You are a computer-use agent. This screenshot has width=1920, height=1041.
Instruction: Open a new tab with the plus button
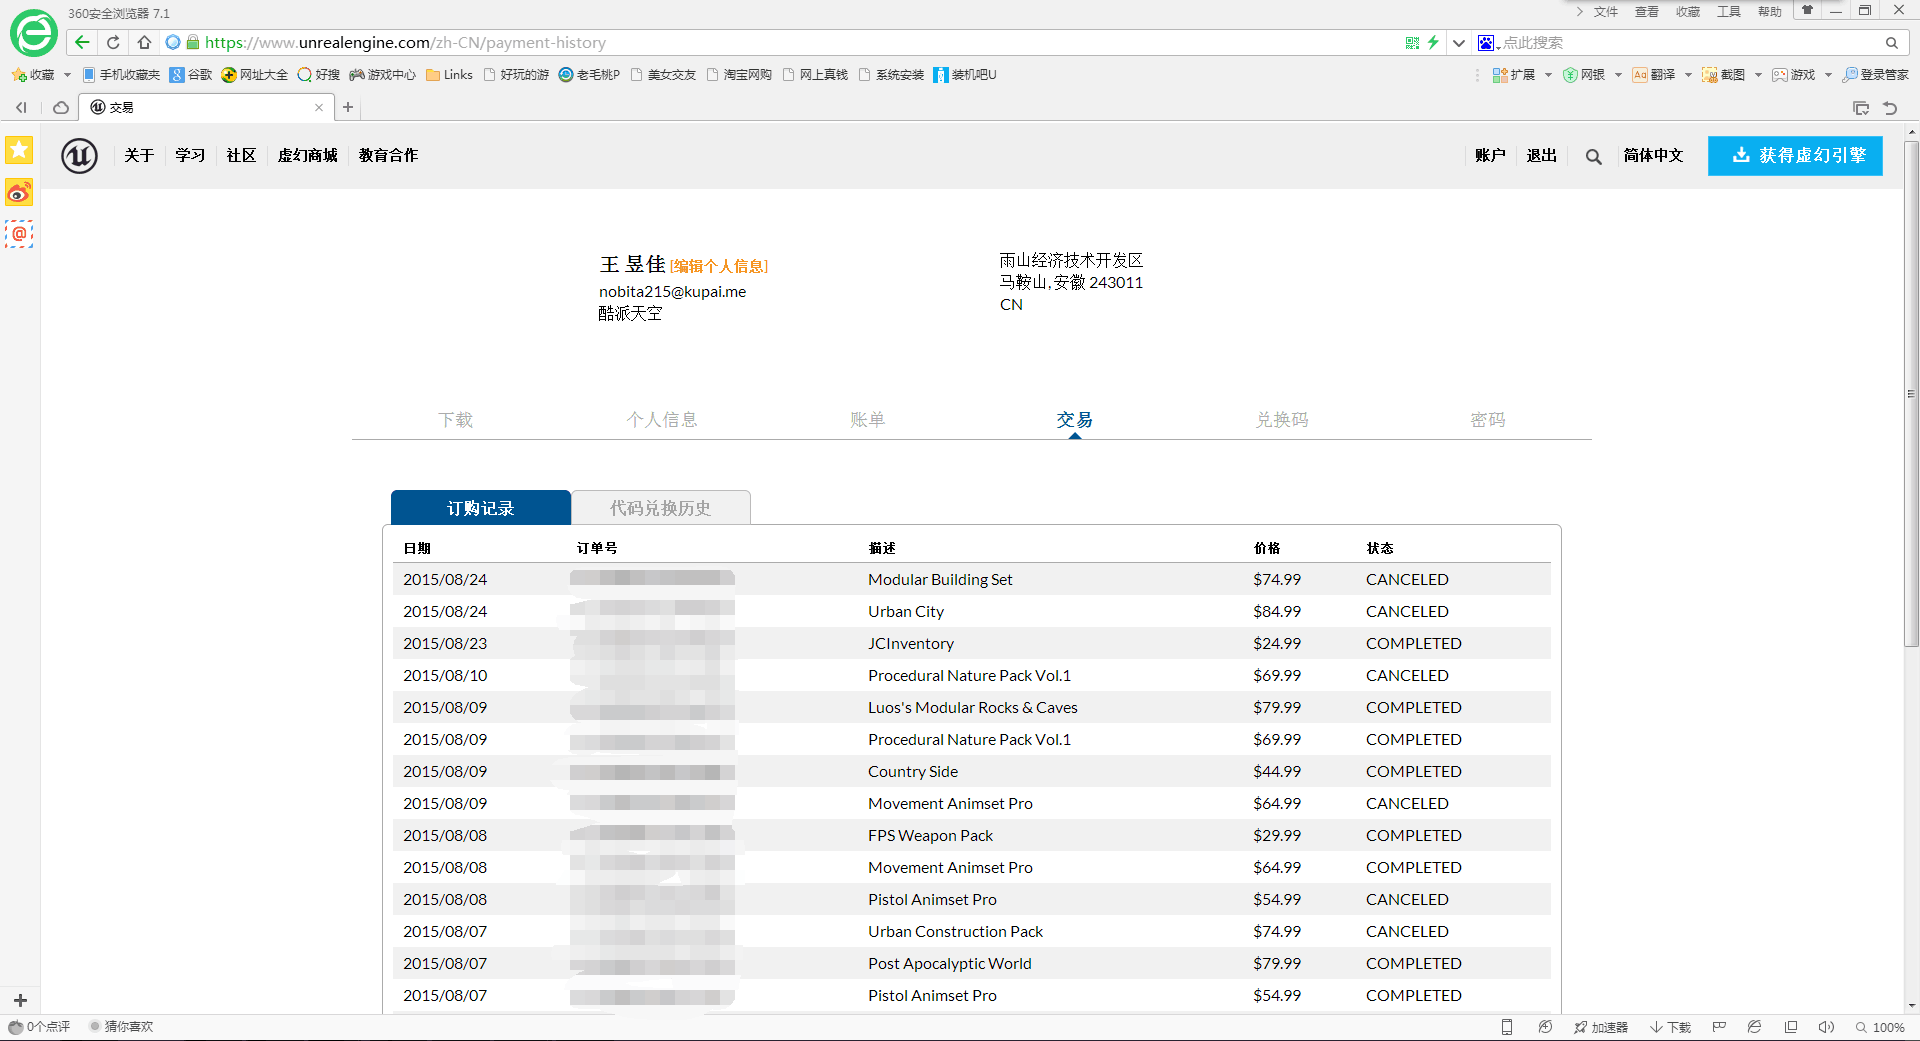(348, 107)
